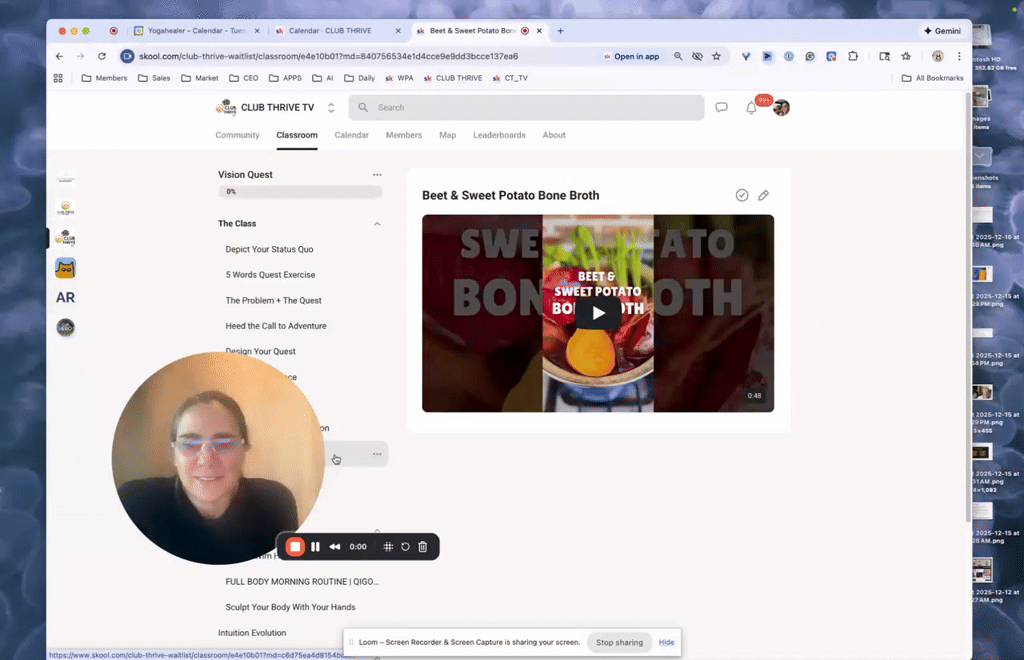Viewport: 1024px width, 660px height.
Task: Open browser apps grid icon
Action: pos(58,78)
